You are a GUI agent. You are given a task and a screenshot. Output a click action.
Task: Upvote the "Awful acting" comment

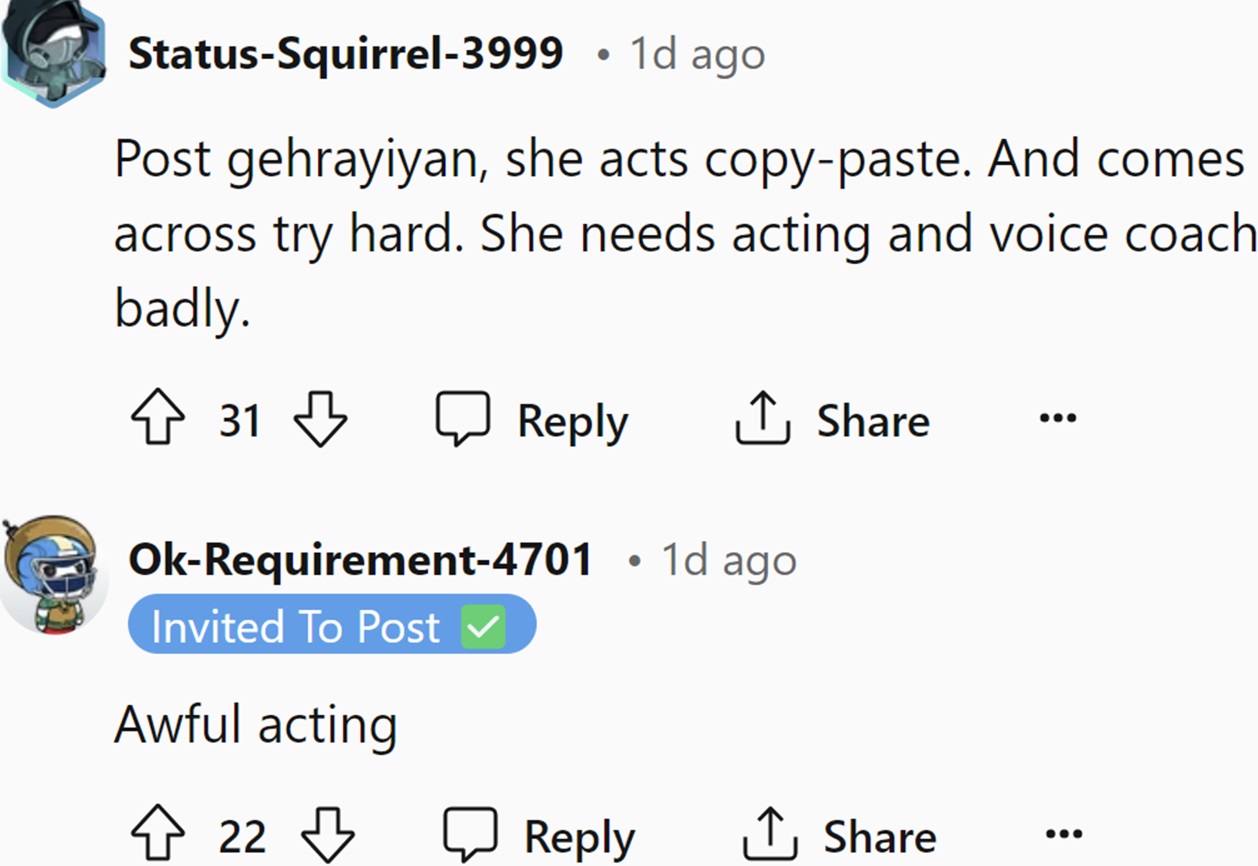(158, 836)
